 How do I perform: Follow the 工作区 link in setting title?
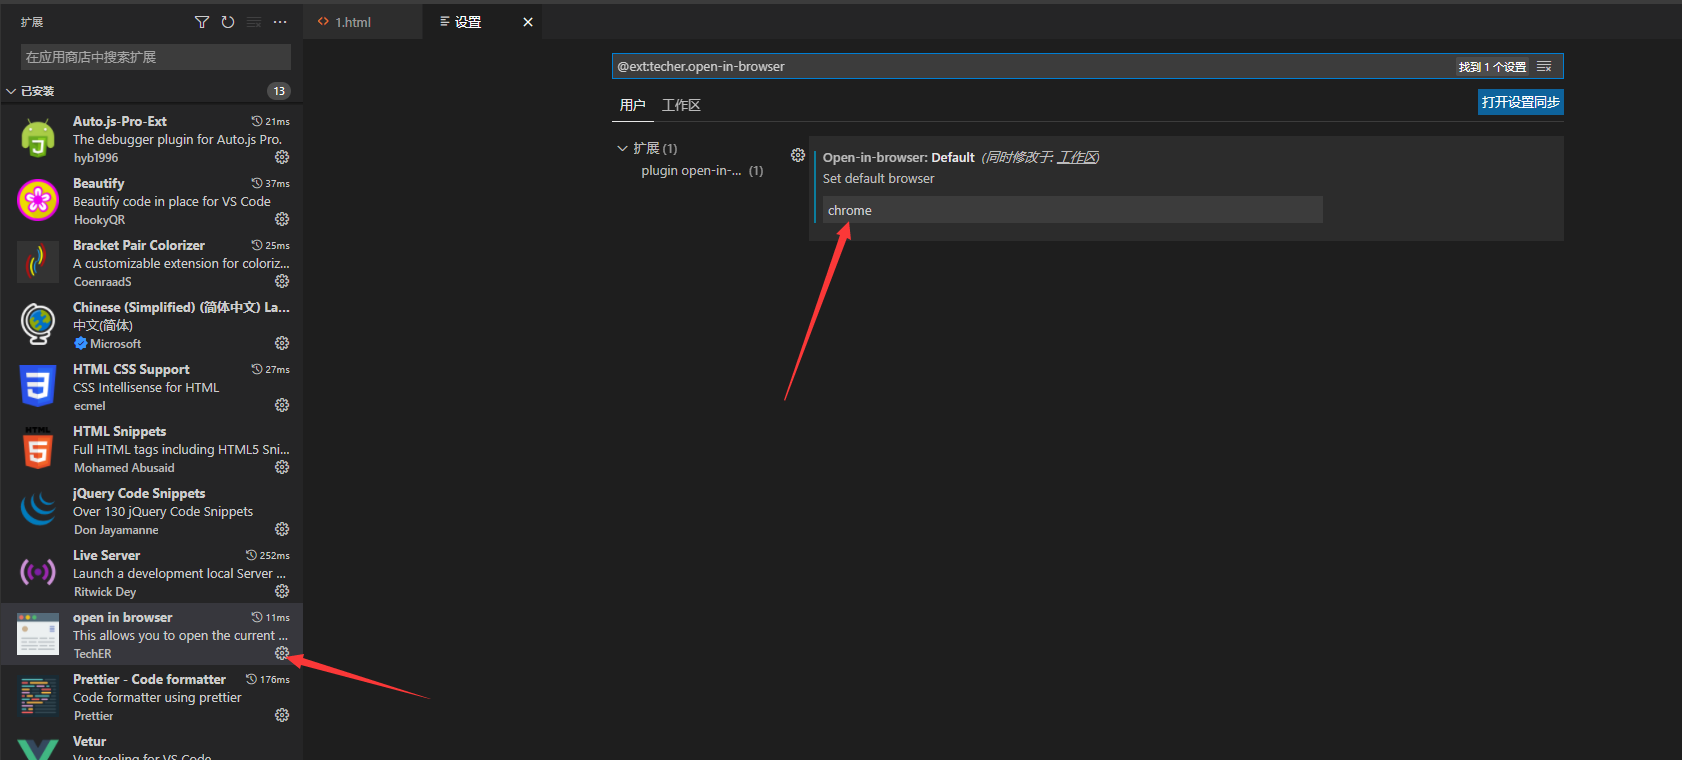[1078, 157]
